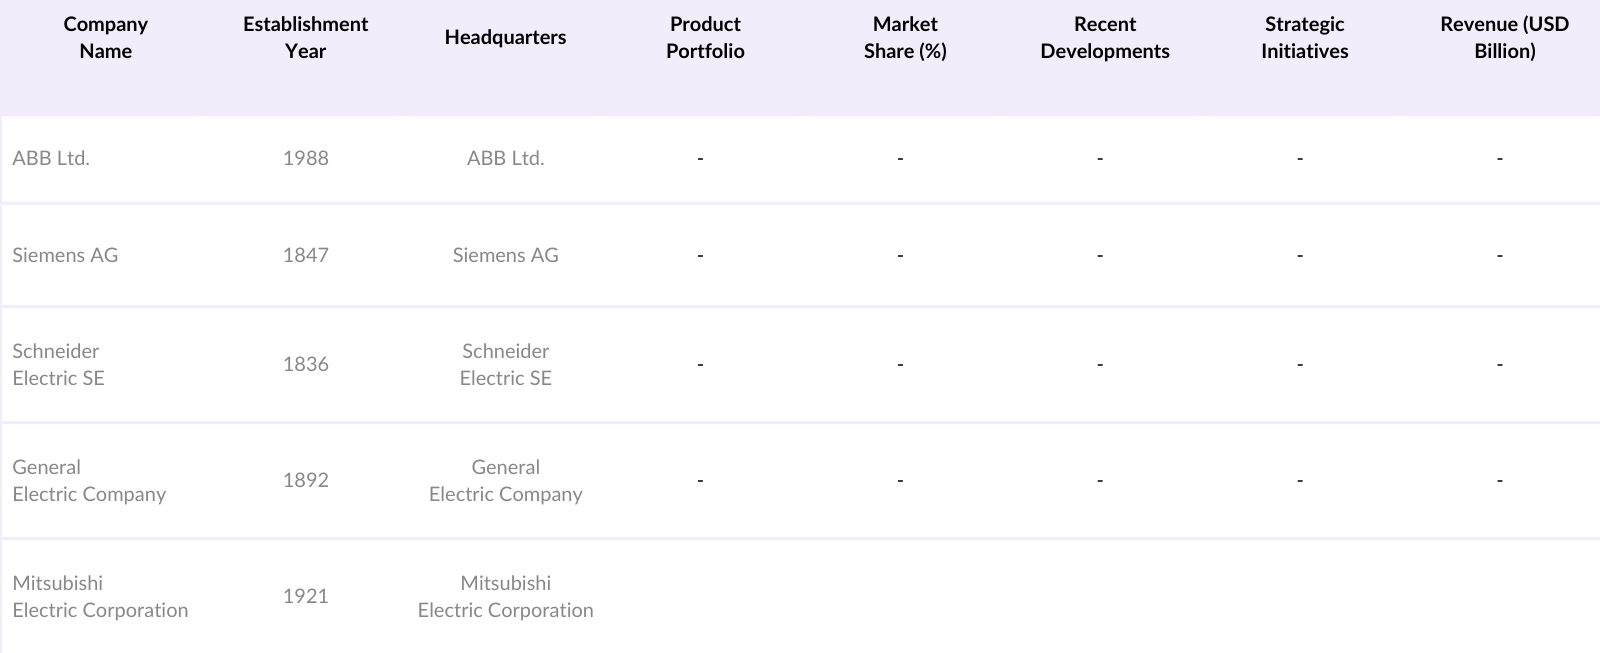
Task: Click the Product Portfolio column header
Action: tap(705, 38)
